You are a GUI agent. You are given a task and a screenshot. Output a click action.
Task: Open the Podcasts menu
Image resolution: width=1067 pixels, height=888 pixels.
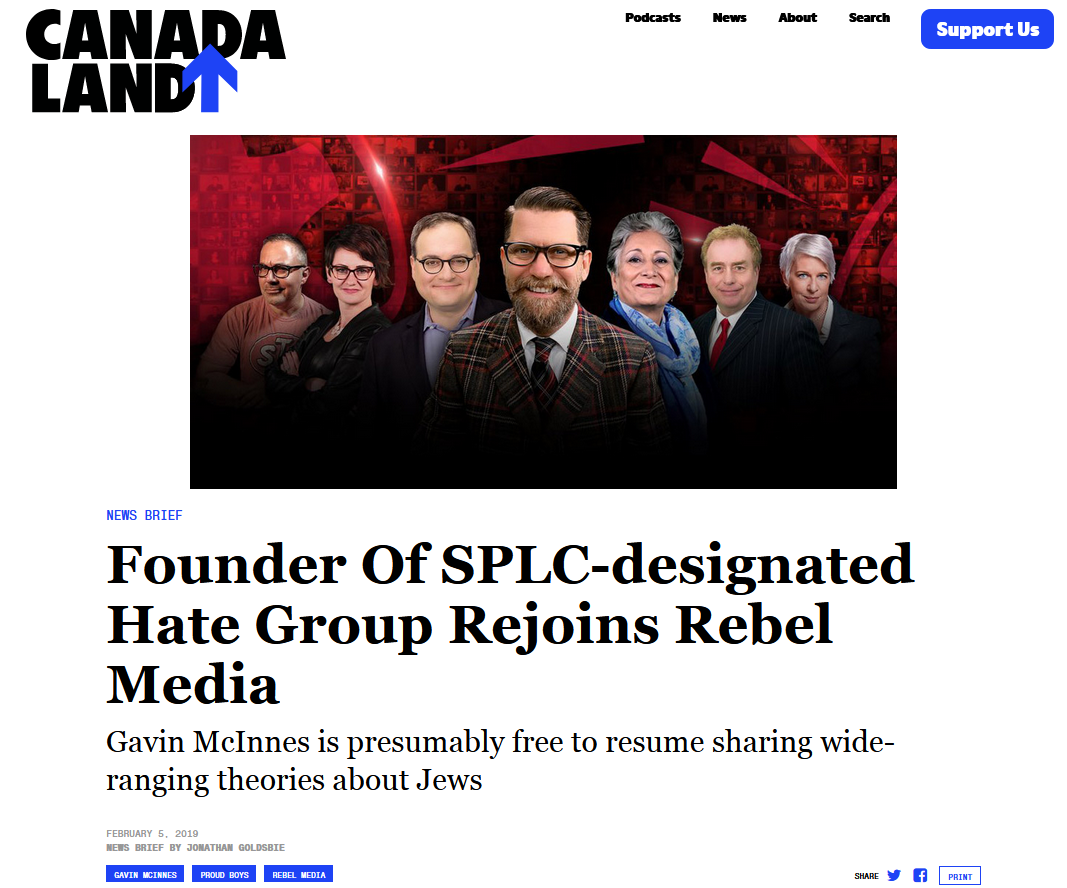point(653,18)
